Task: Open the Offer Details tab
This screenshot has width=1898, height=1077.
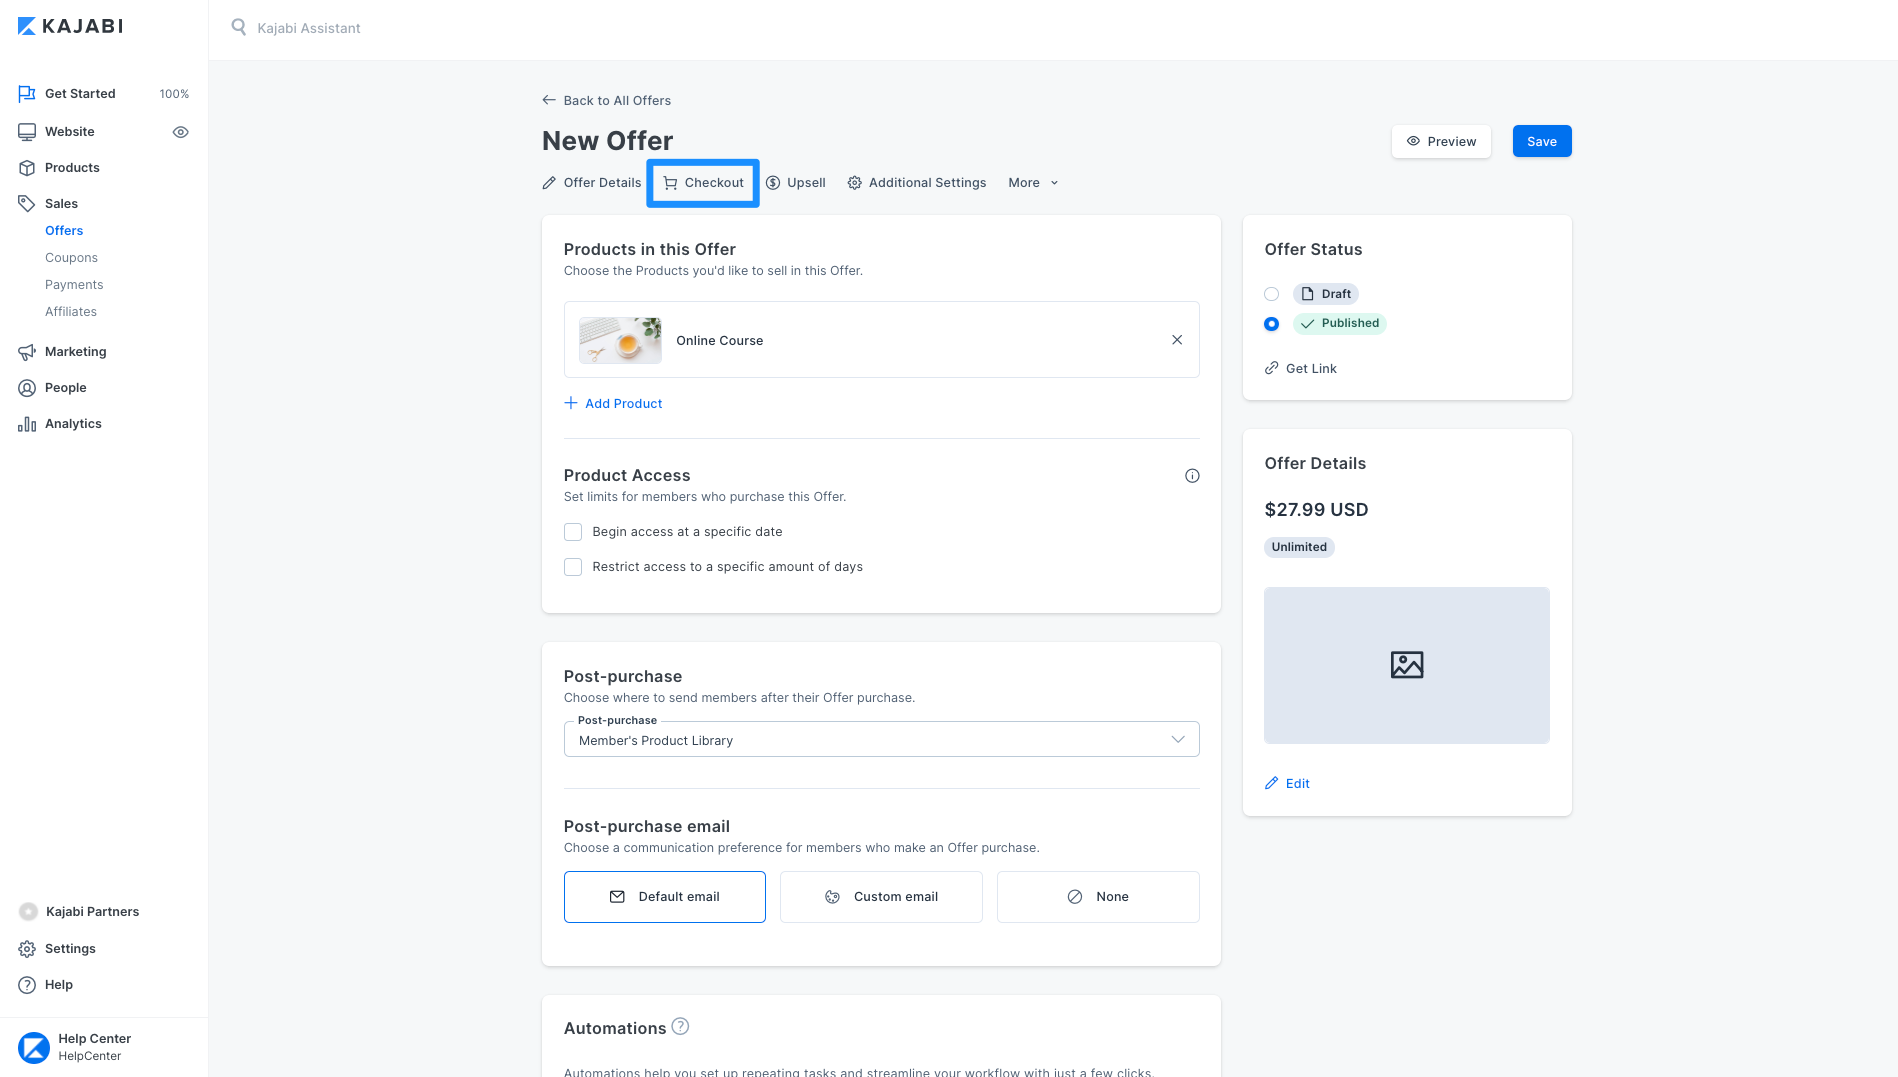Action: click(591, 183)
